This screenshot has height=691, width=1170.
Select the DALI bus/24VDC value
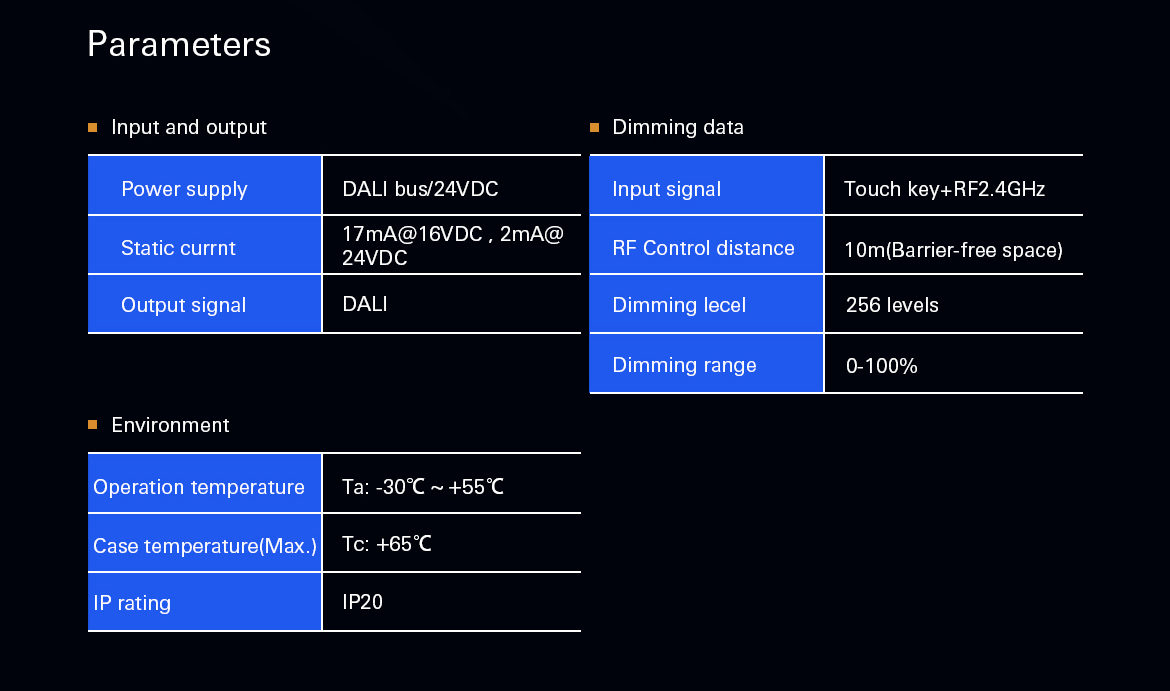[x=420, y=189]
